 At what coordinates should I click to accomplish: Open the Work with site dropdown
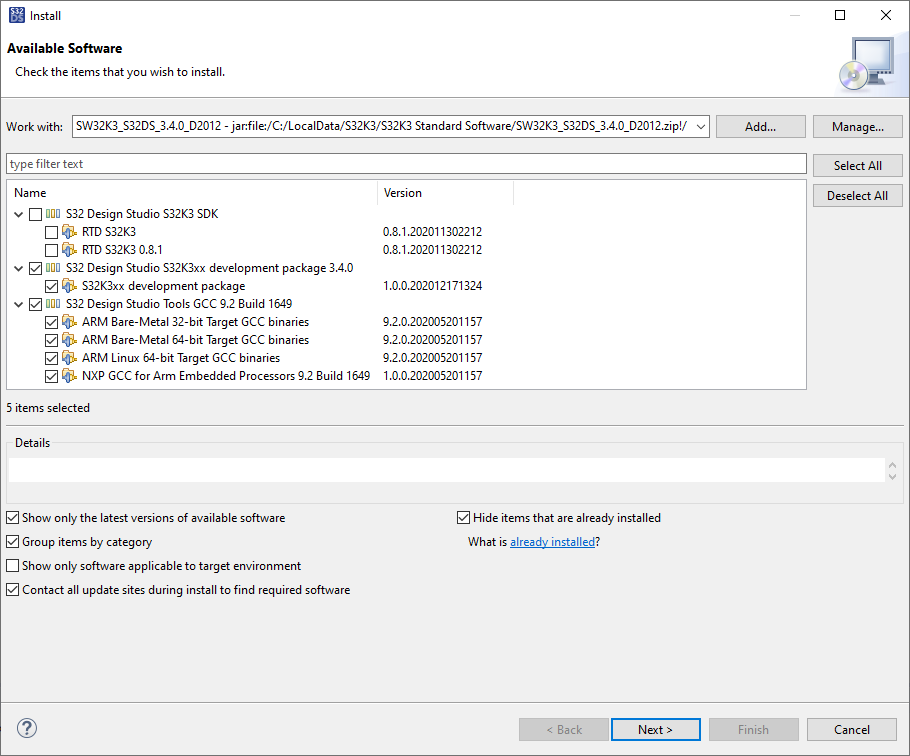[x=700, y=127]
